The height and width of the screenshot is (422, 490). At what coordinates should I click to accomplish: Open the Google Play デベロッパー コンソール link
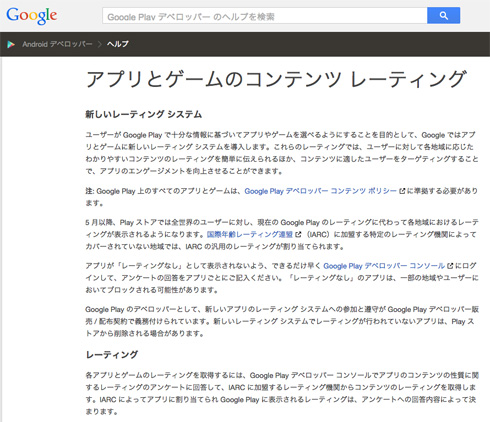tap(384, 266)
